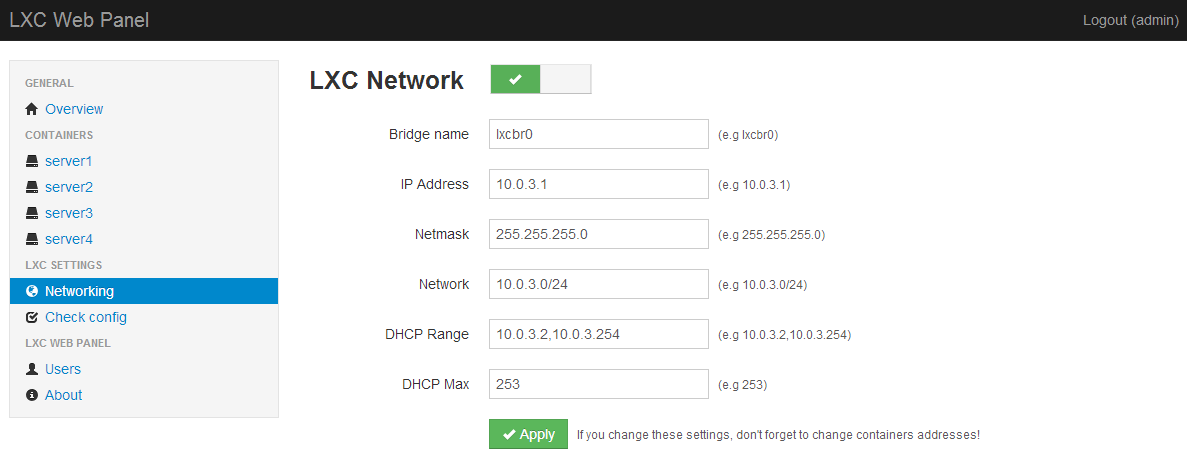Screen dimensions: 1187x468
Task: Click the DHCP Max input field
Action: pos(598,384)
